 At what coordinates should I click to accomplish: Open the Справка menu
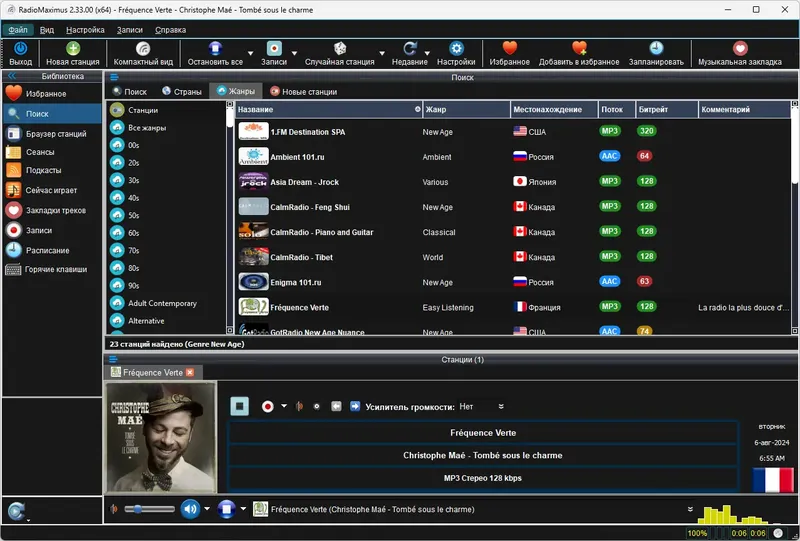[170, 30]
